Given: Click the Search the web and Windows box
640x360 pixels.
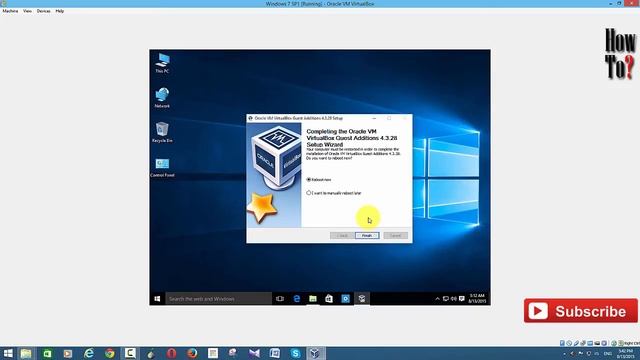Looking at the screenshot, I should (218, 299).
